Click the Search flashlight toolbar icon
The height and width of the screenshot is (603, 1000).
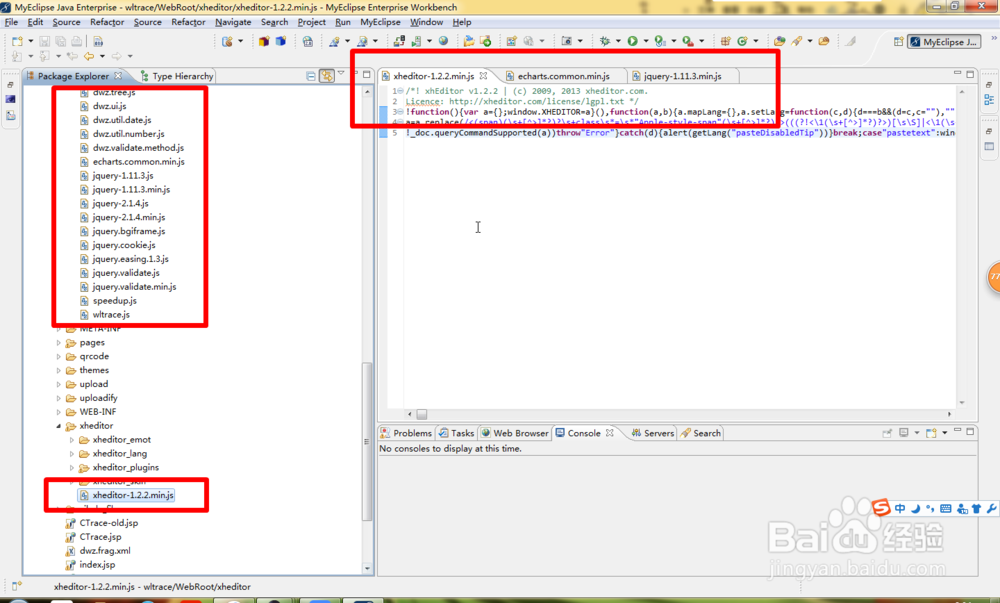(x=797, y=41)
